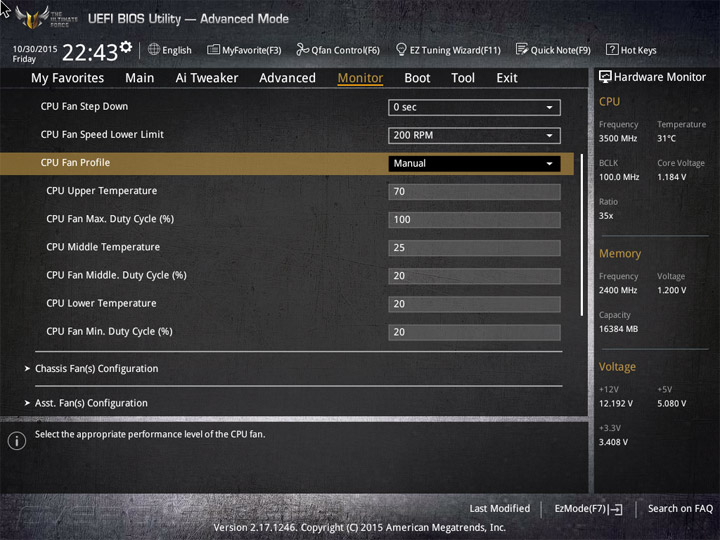Image resolution: width=720 pixels, height=540 pixels.
Task: Switch to the Main tab
Action: tap(140, 78)
